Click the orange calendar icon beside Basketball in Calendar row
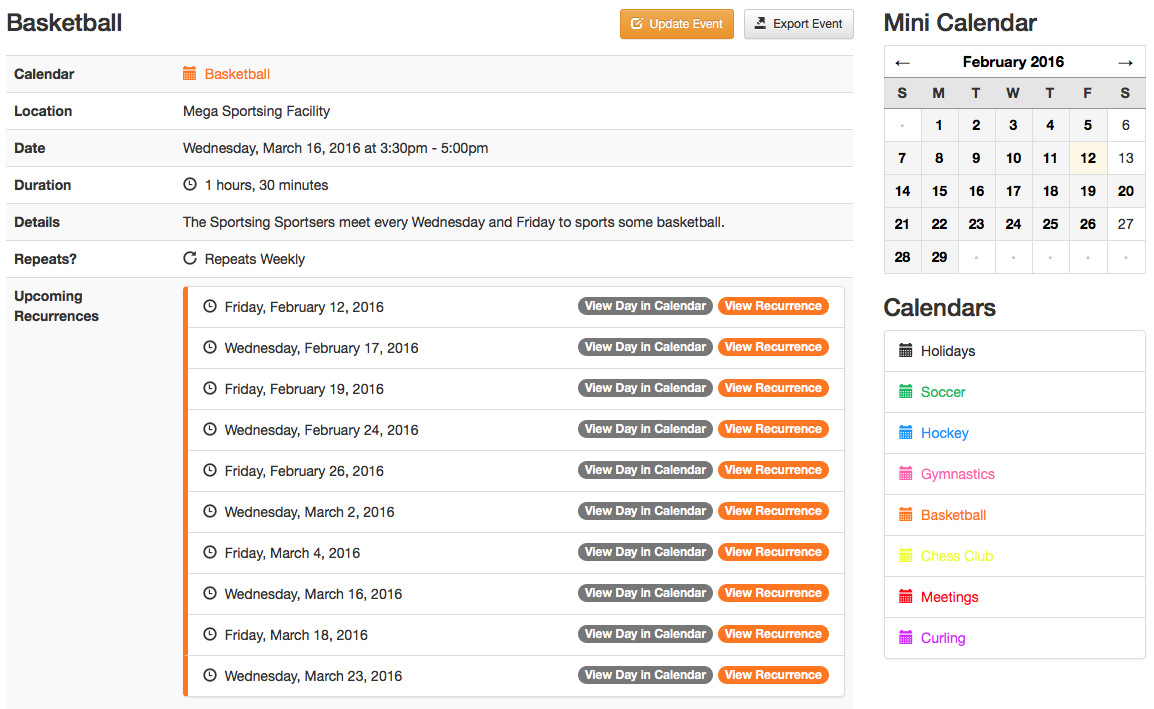The image size is (1154, 709). tap(190, 74)
